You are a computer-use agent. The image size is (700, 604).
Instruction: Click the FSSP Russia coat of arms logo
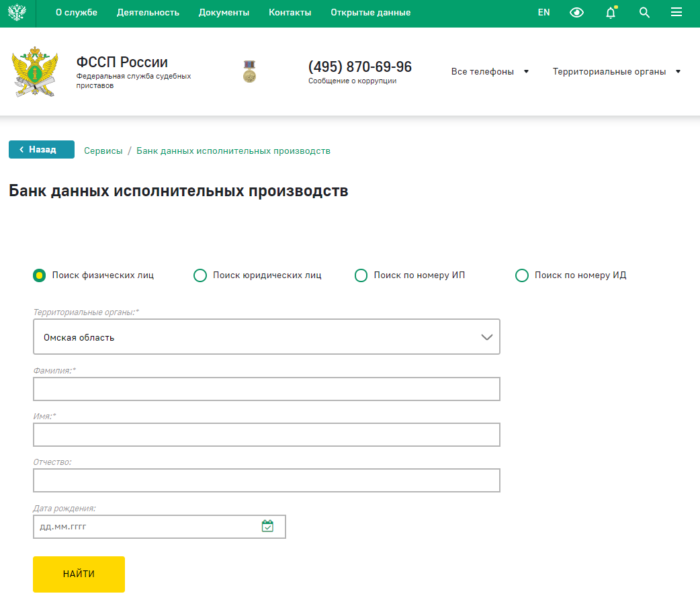click(35, 72)
